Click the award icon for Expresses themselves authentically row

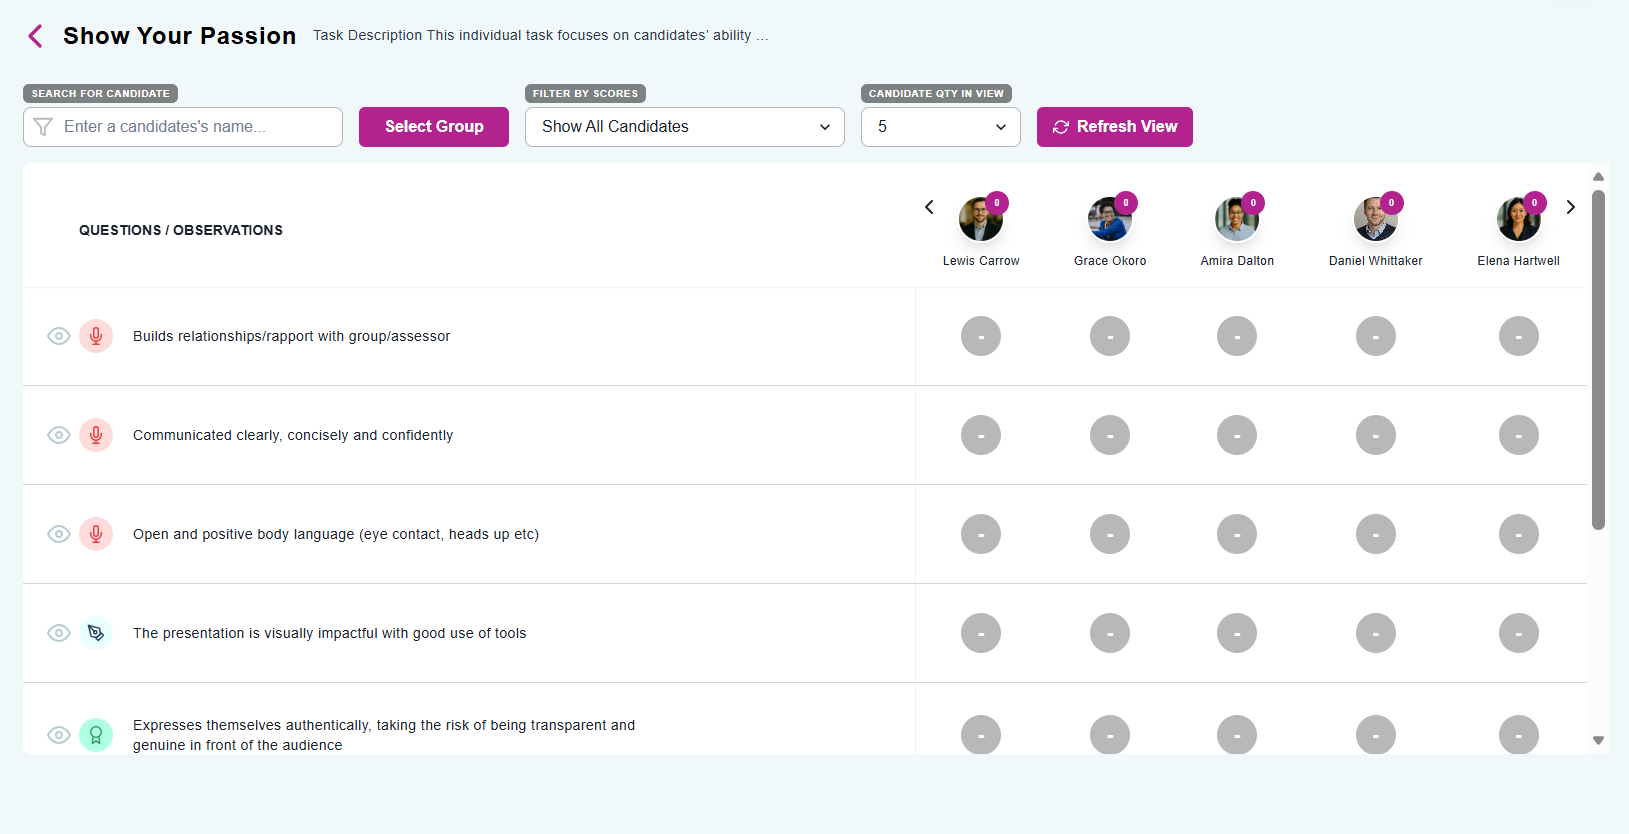coord(96,735)
